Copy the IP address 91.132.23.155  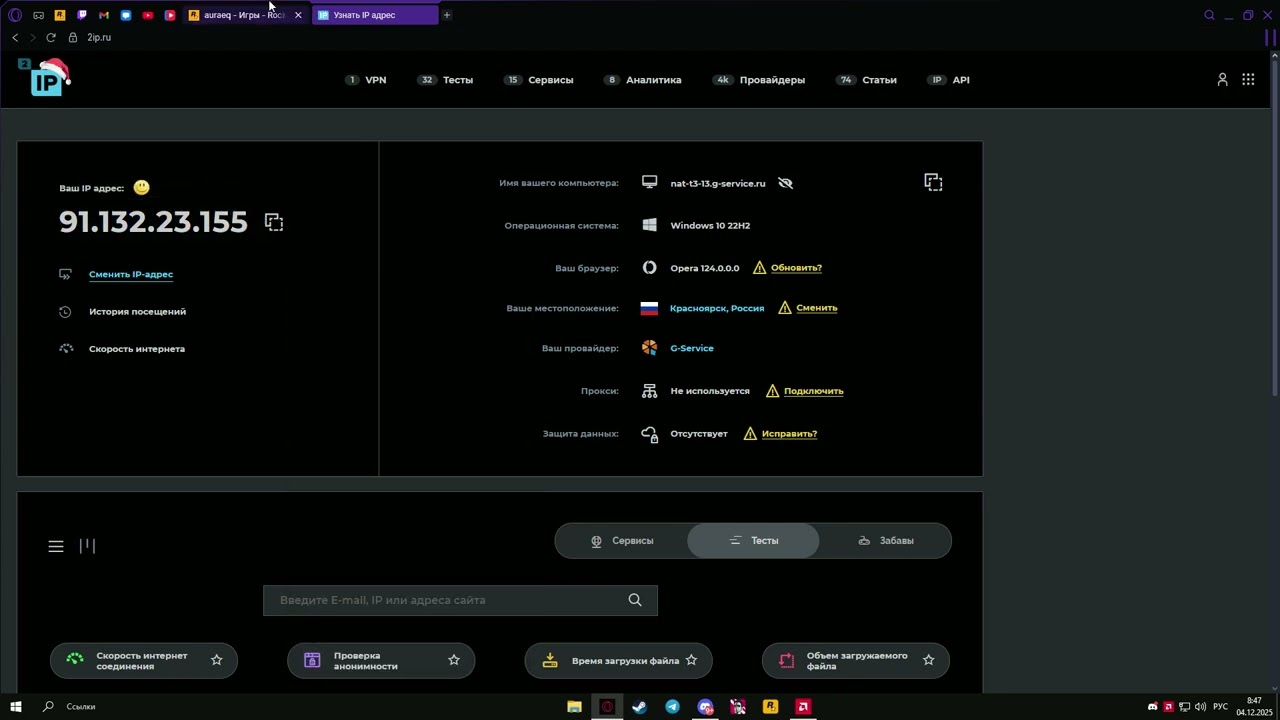coord(274,222)
